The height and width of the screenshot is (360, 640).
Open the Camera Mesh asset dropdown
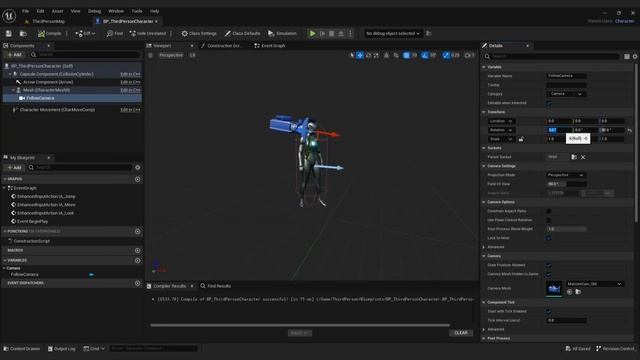tap(595, 284)
